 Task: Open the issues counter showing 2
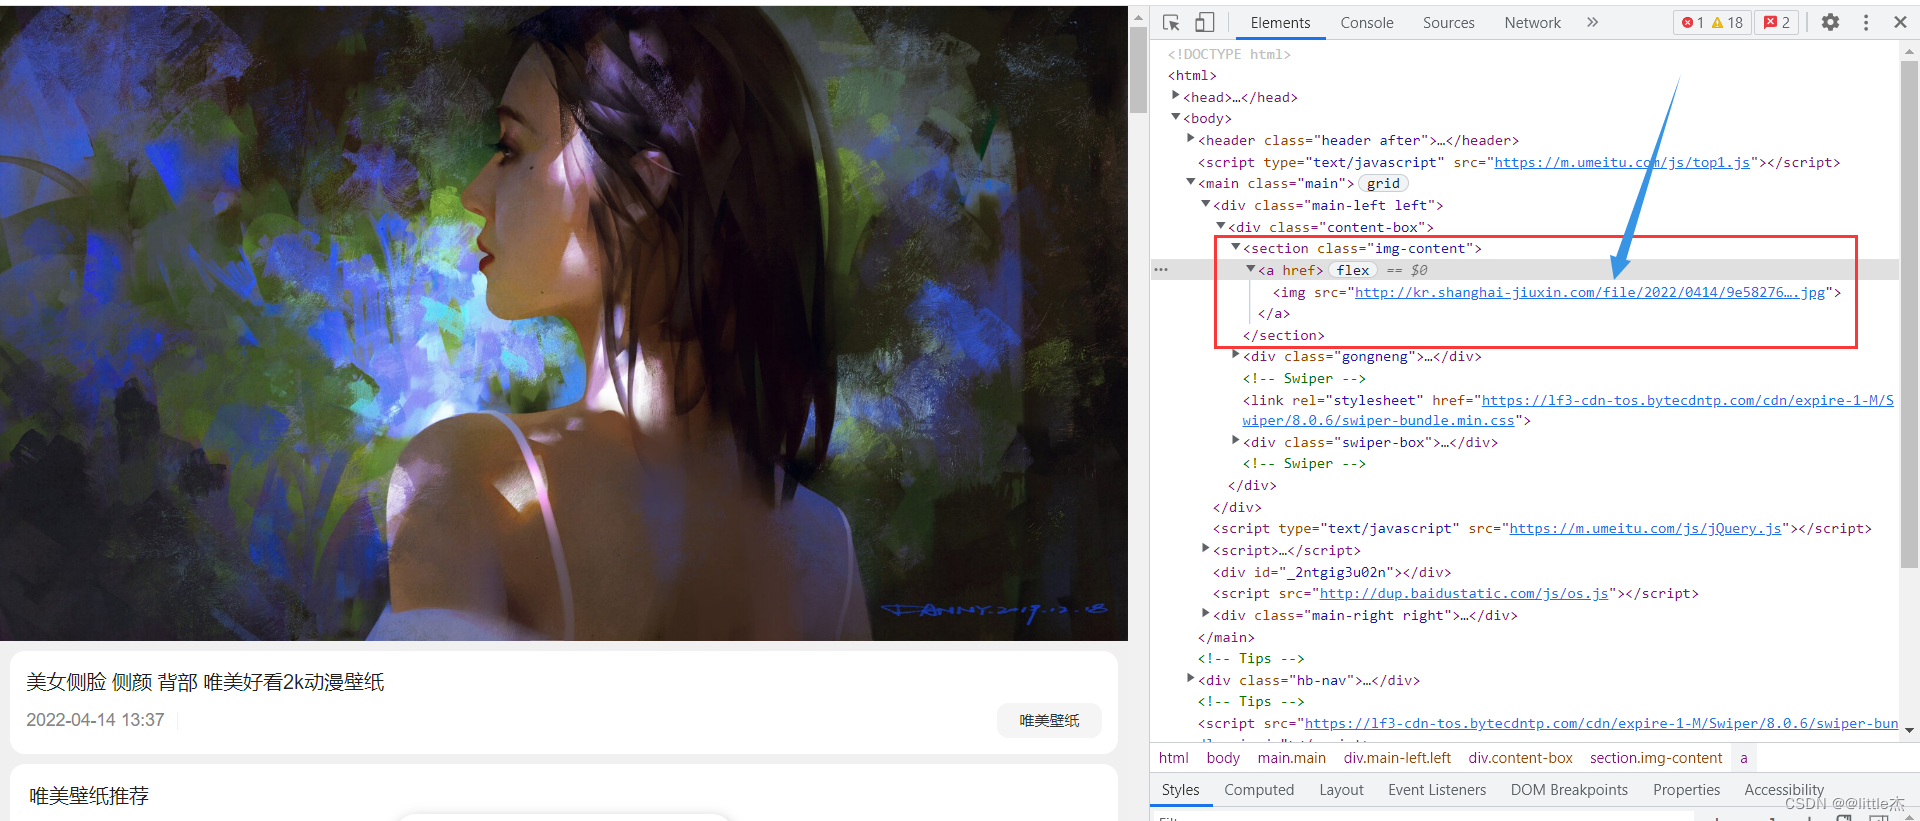[x=1777, y=22]
